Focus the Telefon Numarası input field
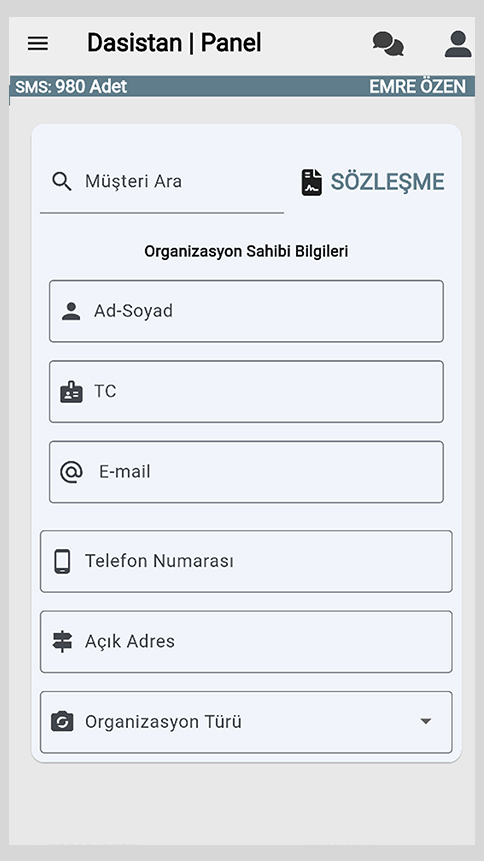The height and width of the screenshot is (861, 484). coord(246,561)
